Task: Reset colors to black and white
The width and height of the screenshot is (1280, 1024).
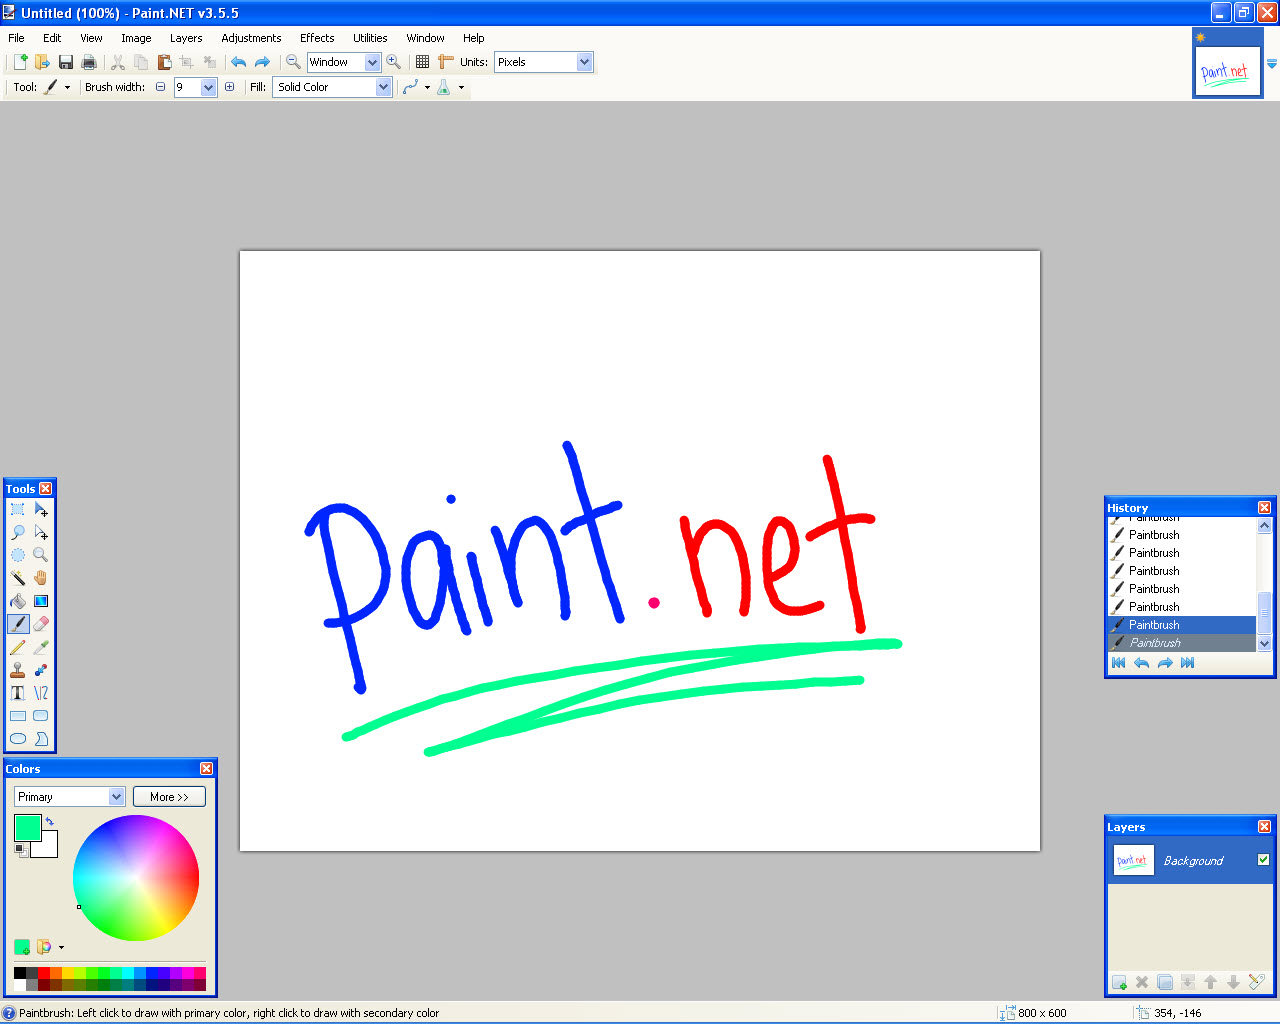Action: point(20,849)
